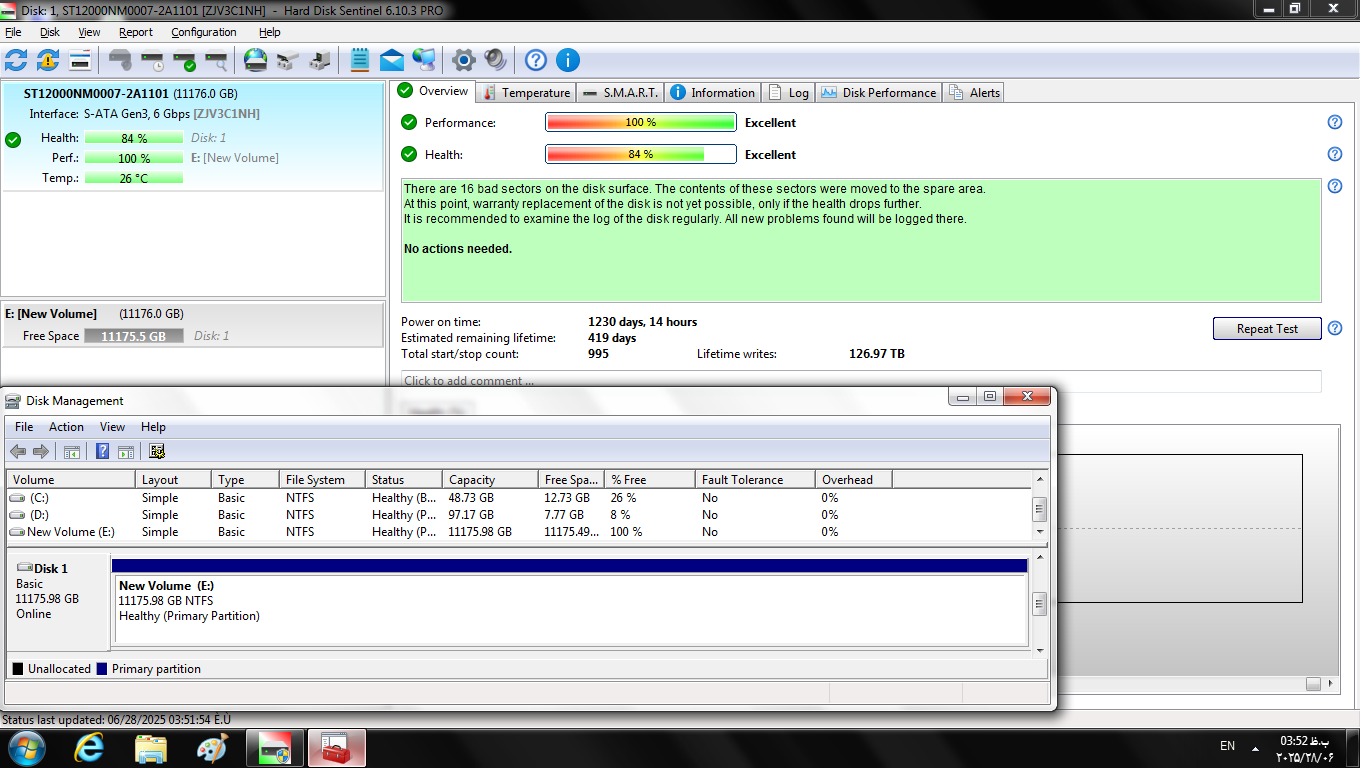Open the Disk Performance tab
This screenshot has width=1364, height=769.
click(879, 92)
